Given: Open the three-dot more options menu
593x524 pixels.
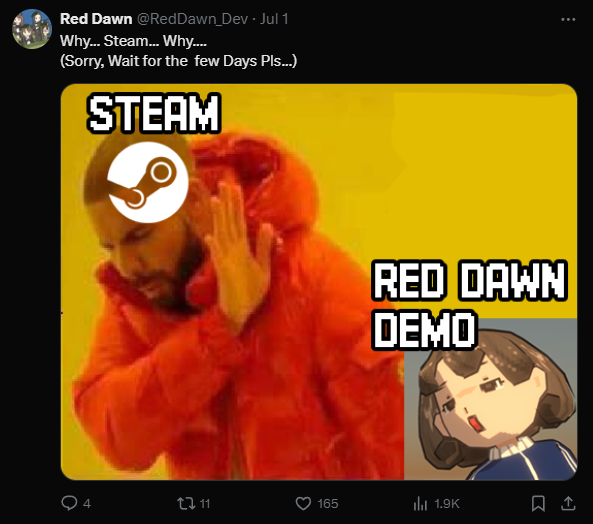Looking at the screenshot, I should point(568,19).
